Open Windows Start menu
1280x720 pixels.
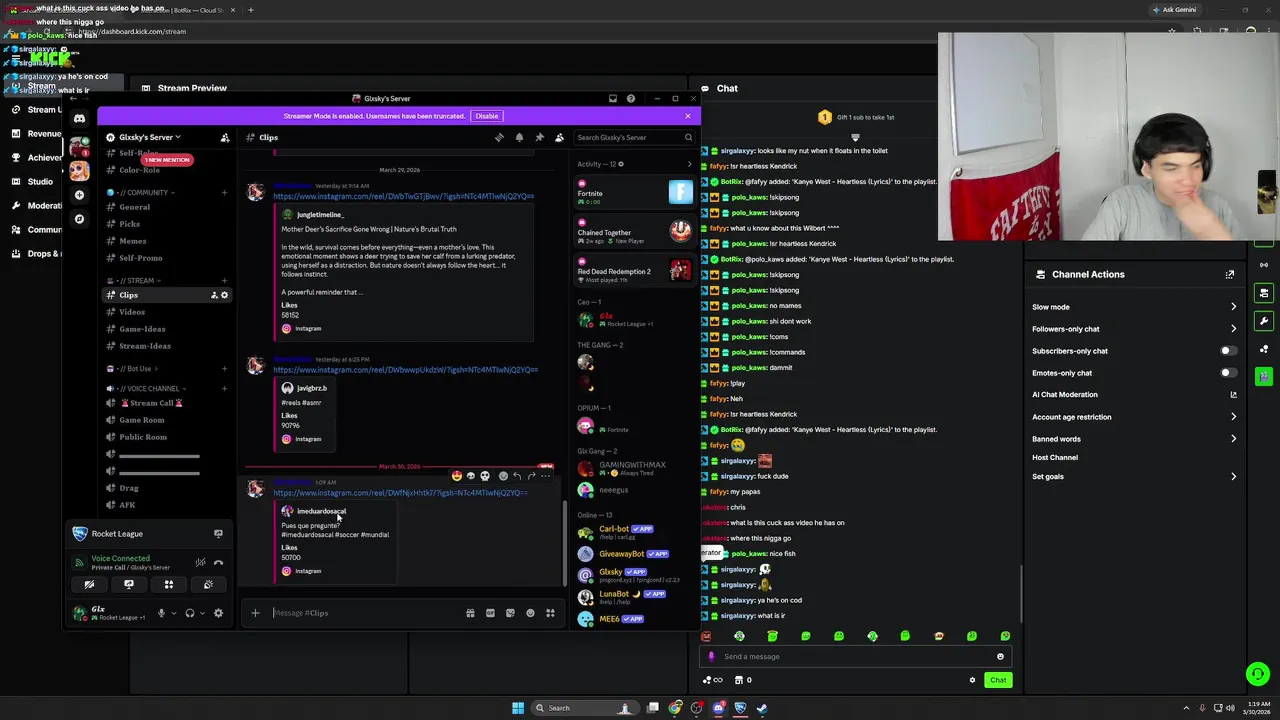518,708
